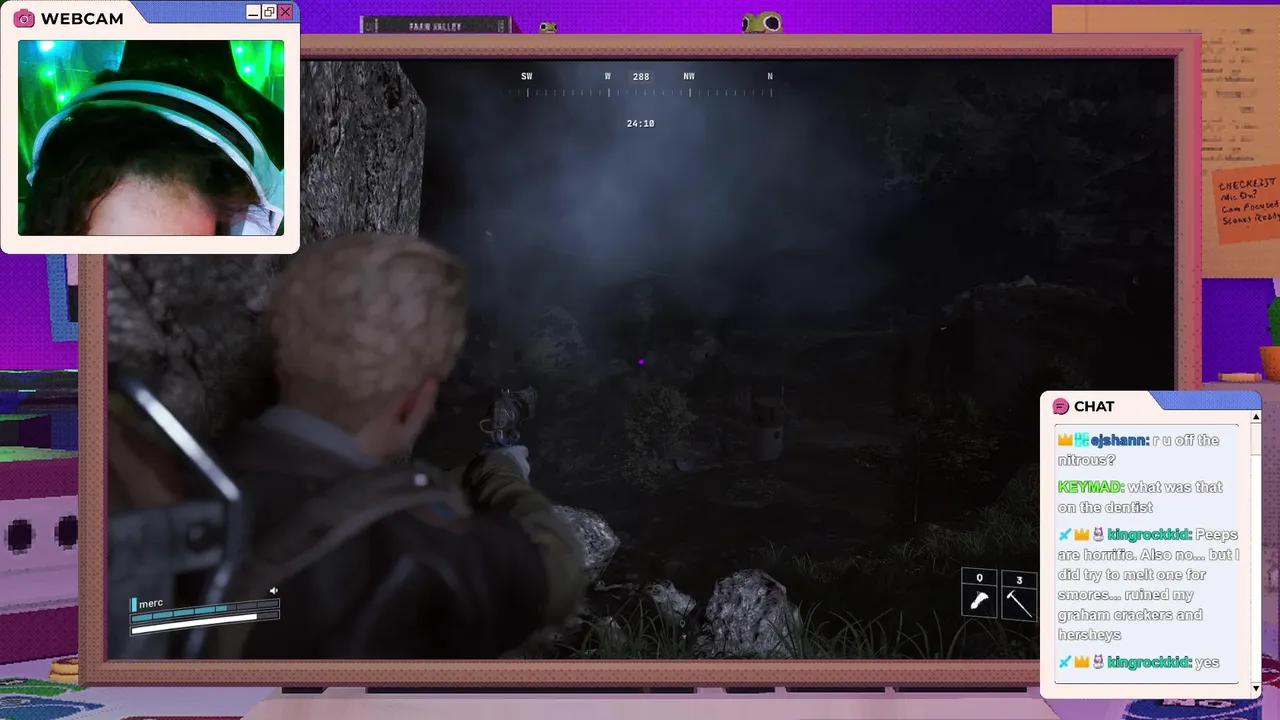Image resolution: width=1280 pixels, height=720 pixels.
Task: Click the chat scrollbar up arrow
Action: [x=1256, y=417]
